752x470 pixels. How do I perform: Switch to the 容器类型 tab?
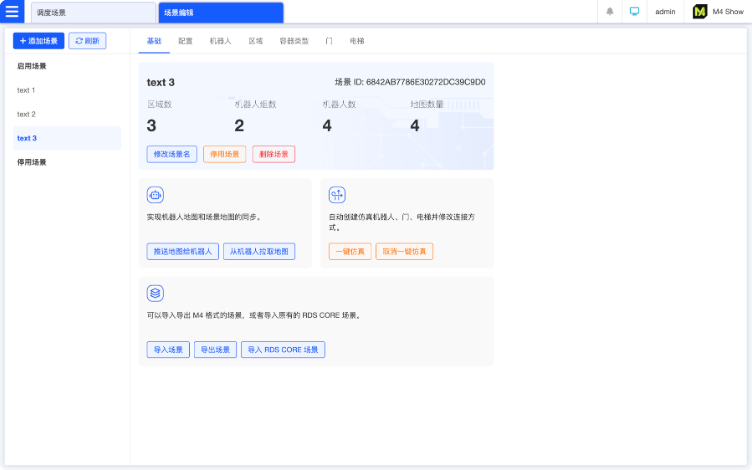click(294, 42)
